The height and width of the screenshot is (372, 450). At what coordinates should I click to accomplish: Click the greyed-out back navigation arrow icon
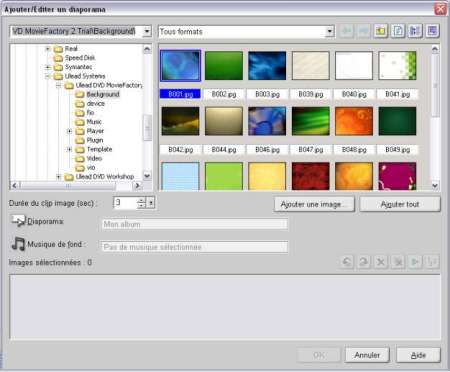coord(347,31)
